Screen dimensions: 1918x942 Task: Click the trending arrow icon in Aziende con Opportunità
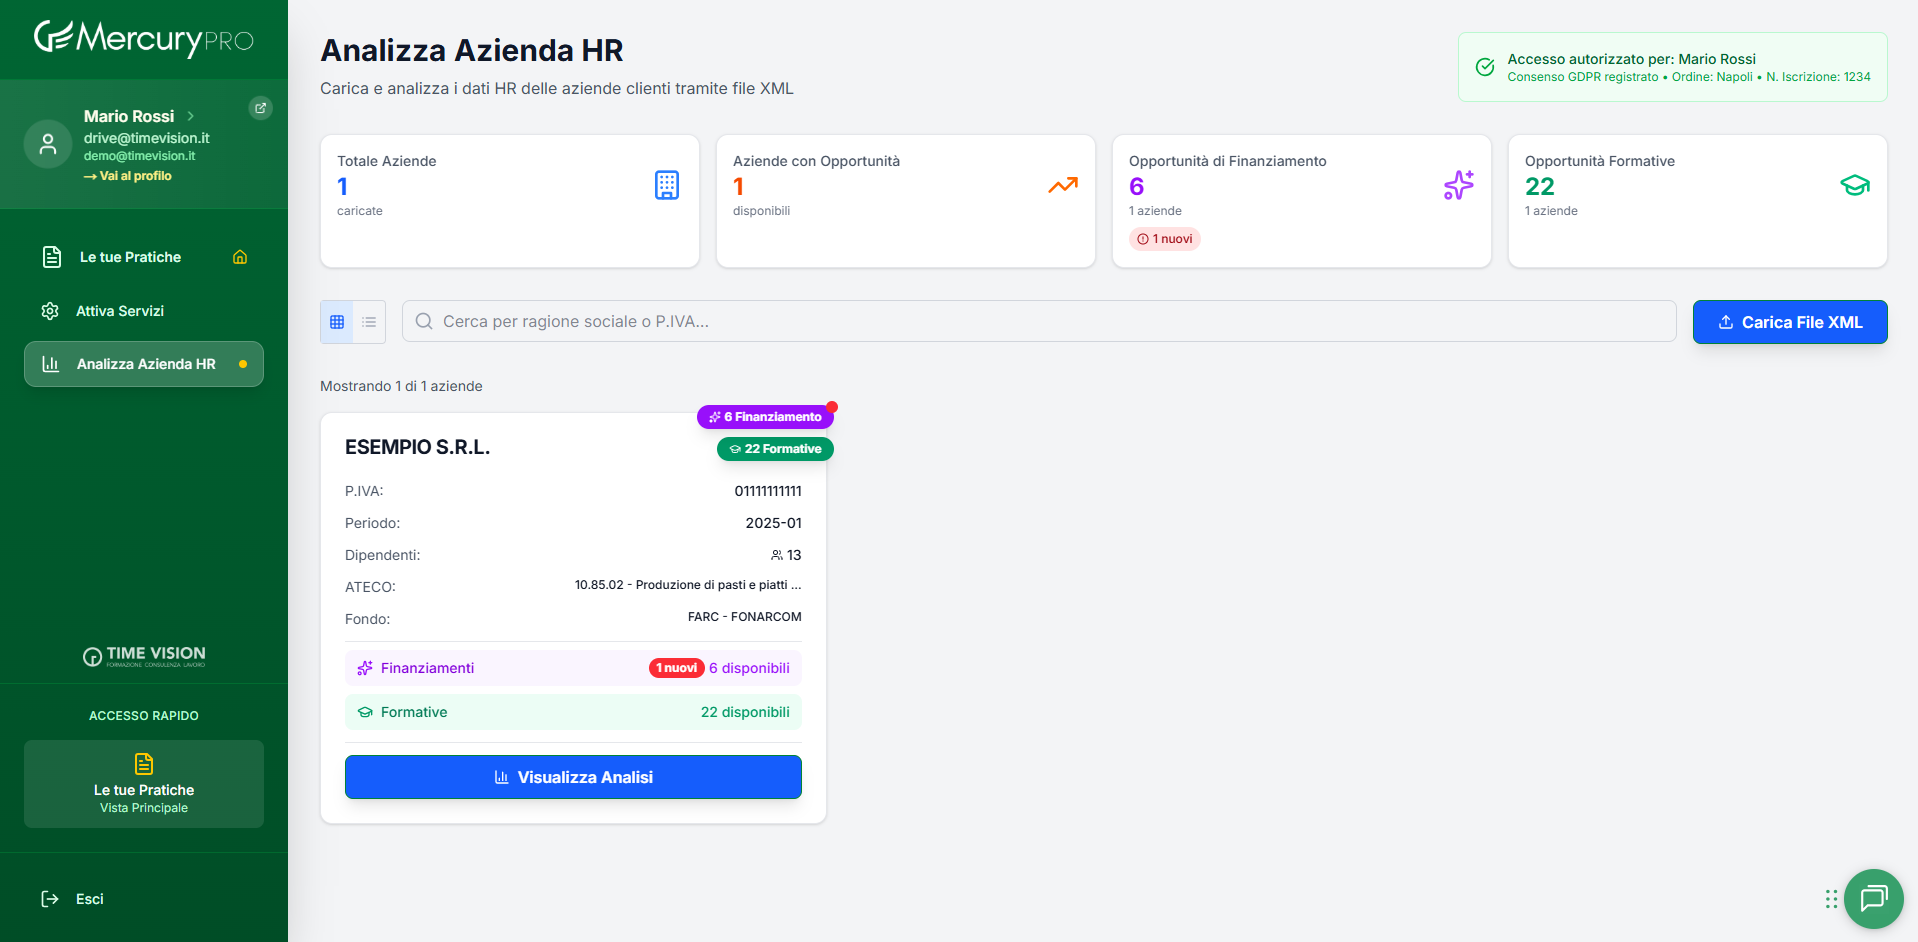[1062, 185]
